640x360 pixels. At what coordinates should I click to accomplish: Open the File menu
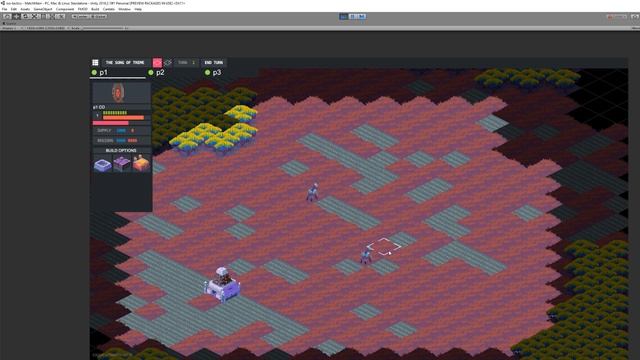pyautogui.click(x=4, y=9)
